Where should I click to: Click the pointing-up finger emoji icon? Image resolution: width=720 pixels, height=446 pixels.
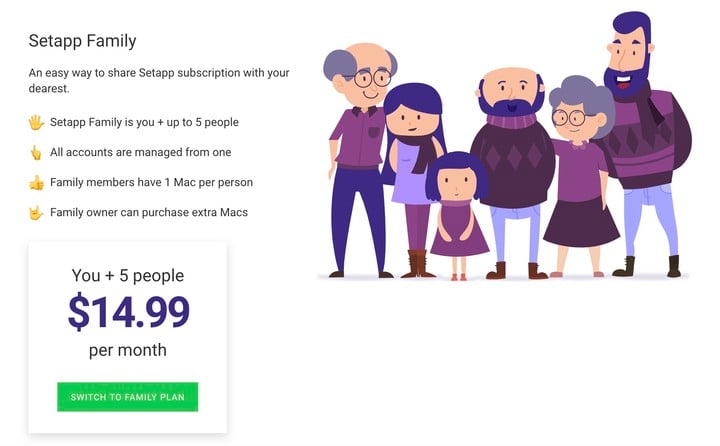[x=36, y=152]
